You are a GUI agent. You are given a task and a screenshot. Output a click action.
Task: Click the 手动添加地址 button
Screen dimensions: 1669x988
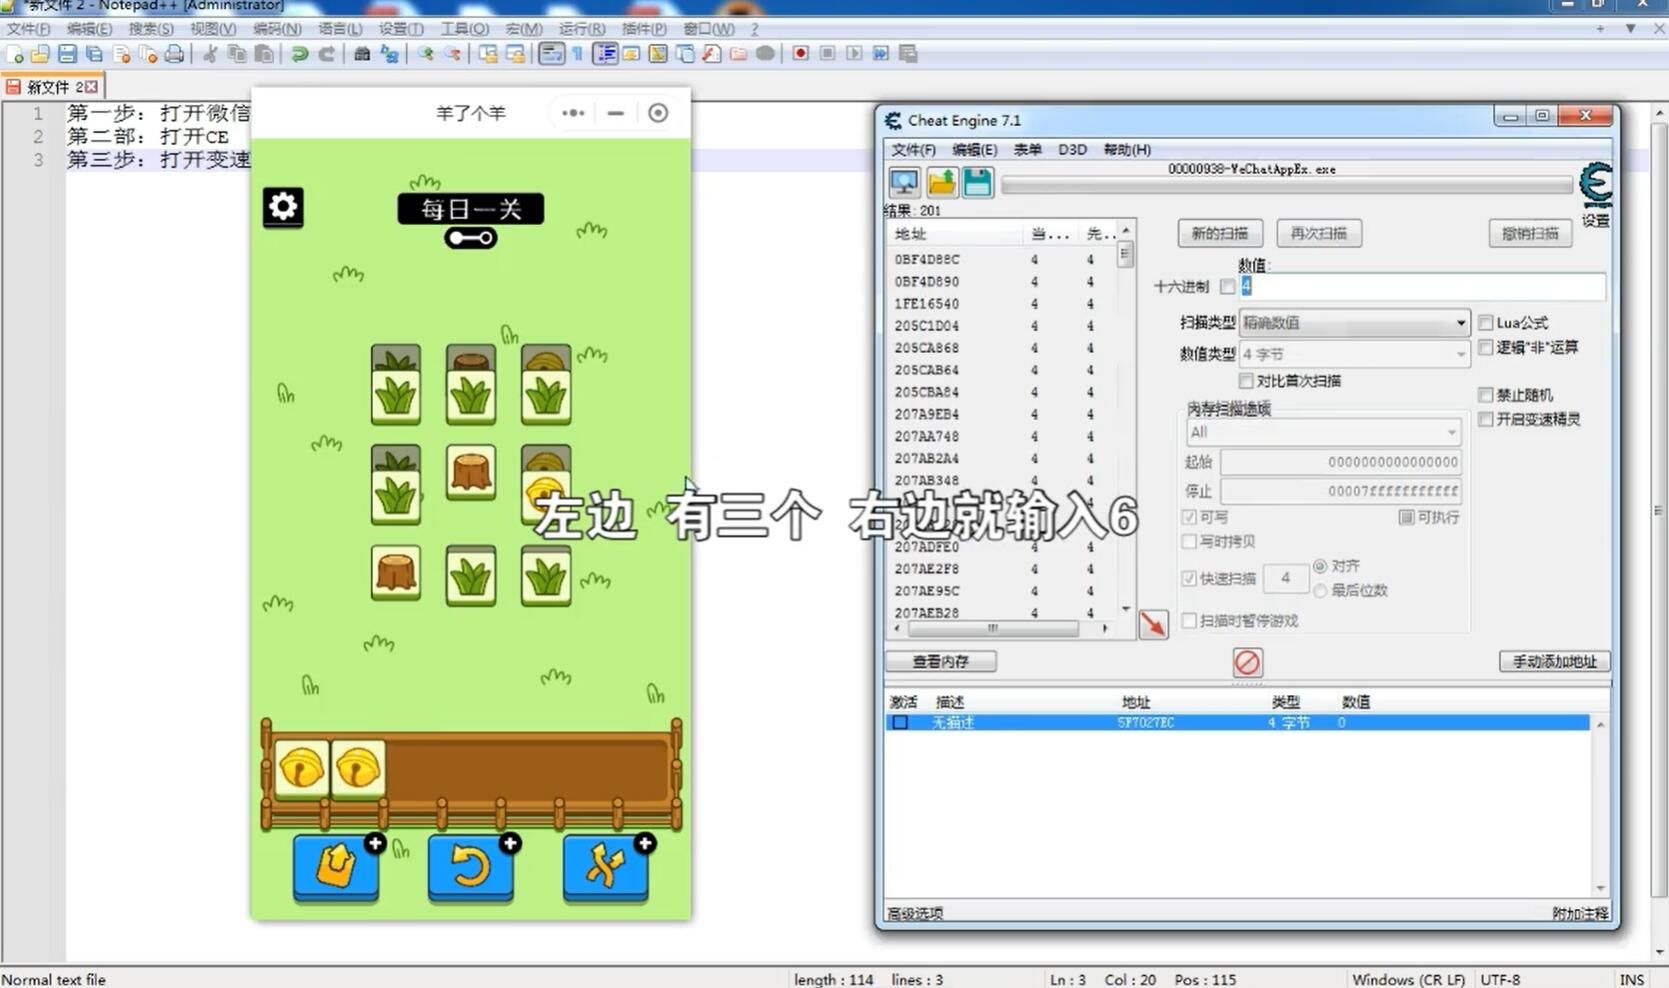pyautogui.click(x=1554, y=661)
